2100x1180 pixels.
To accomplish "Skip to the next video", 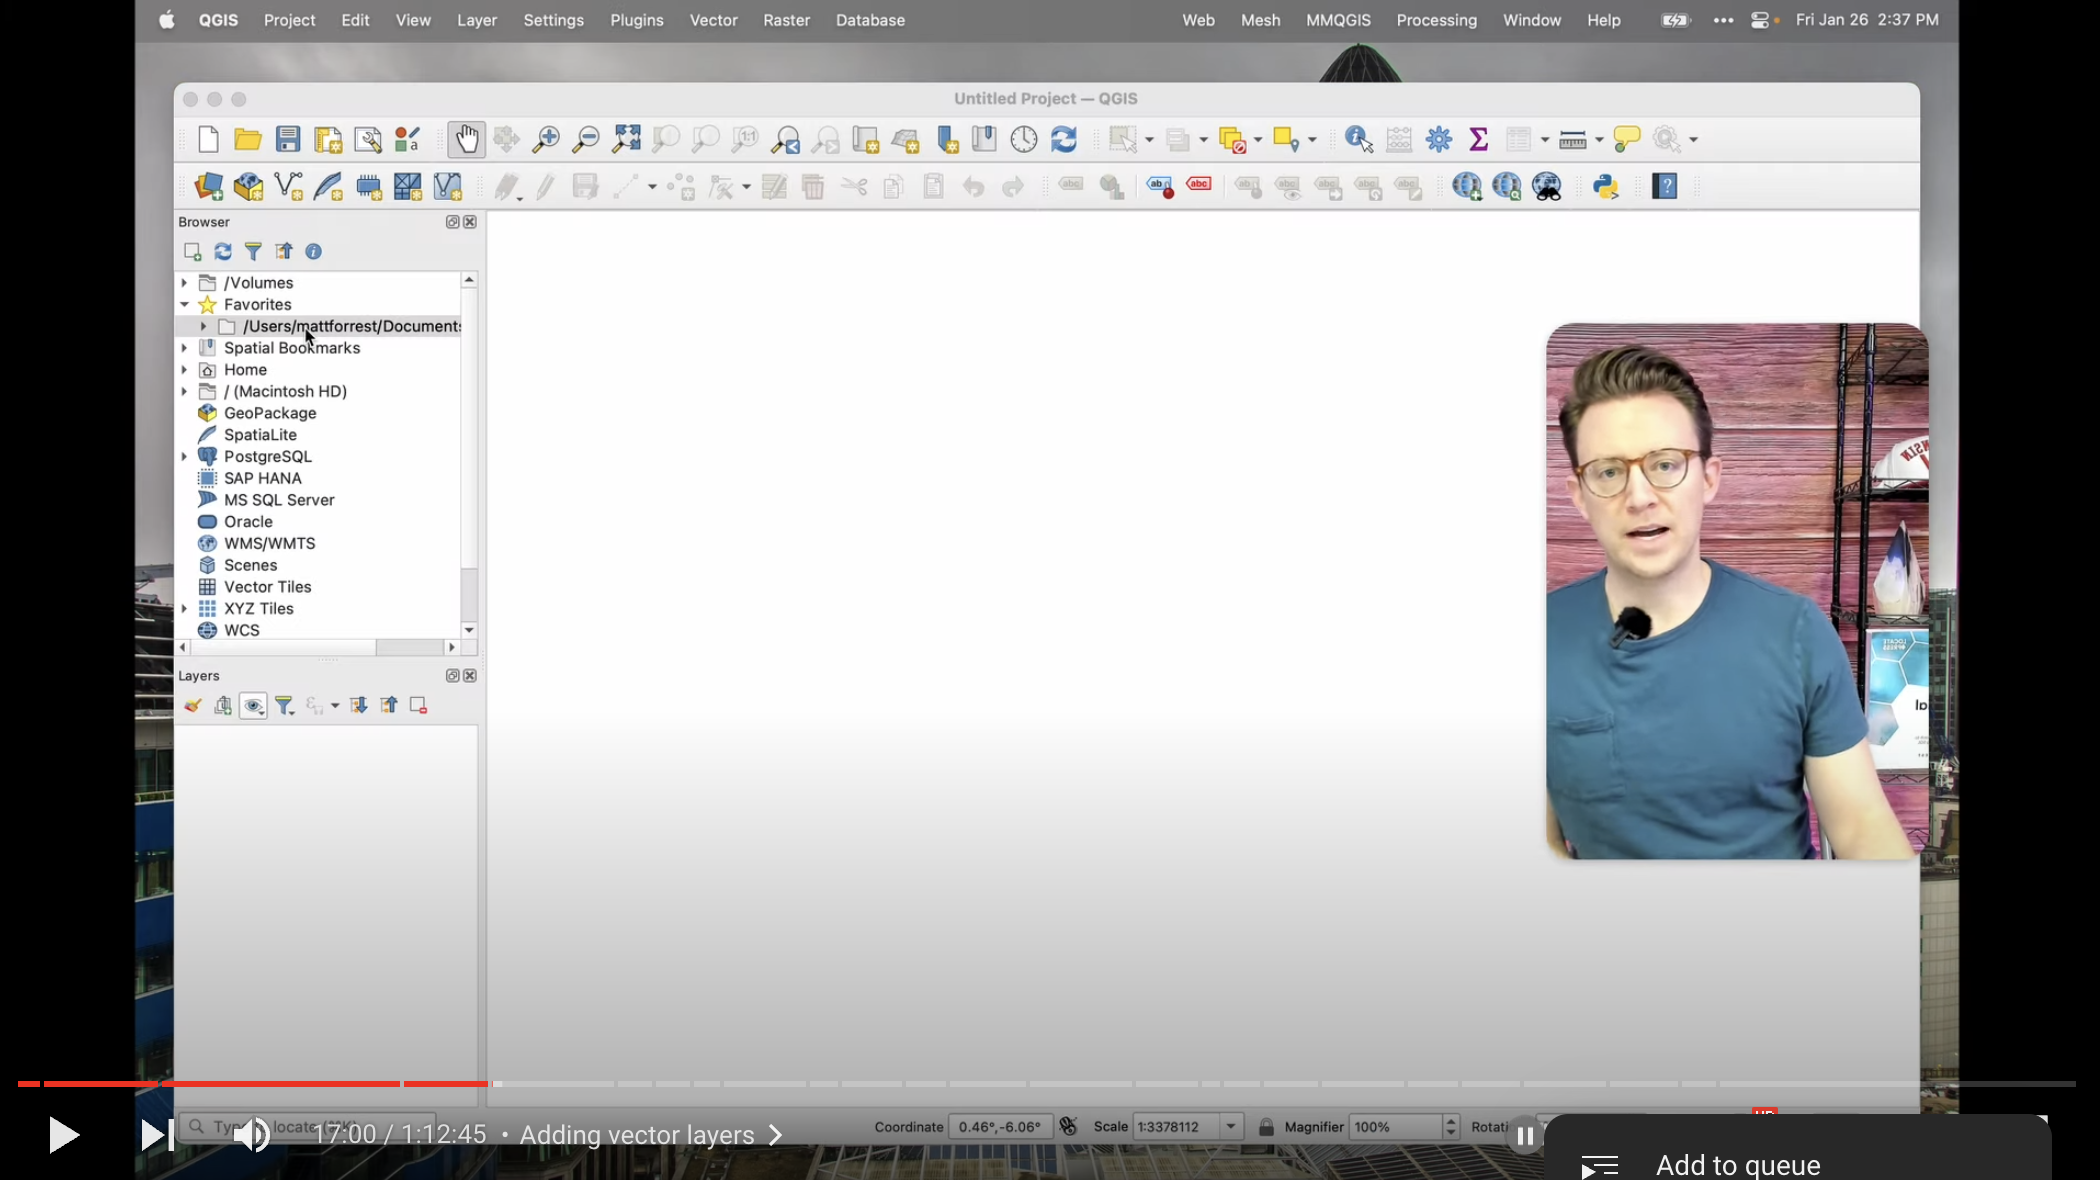I will [156, 1135].
